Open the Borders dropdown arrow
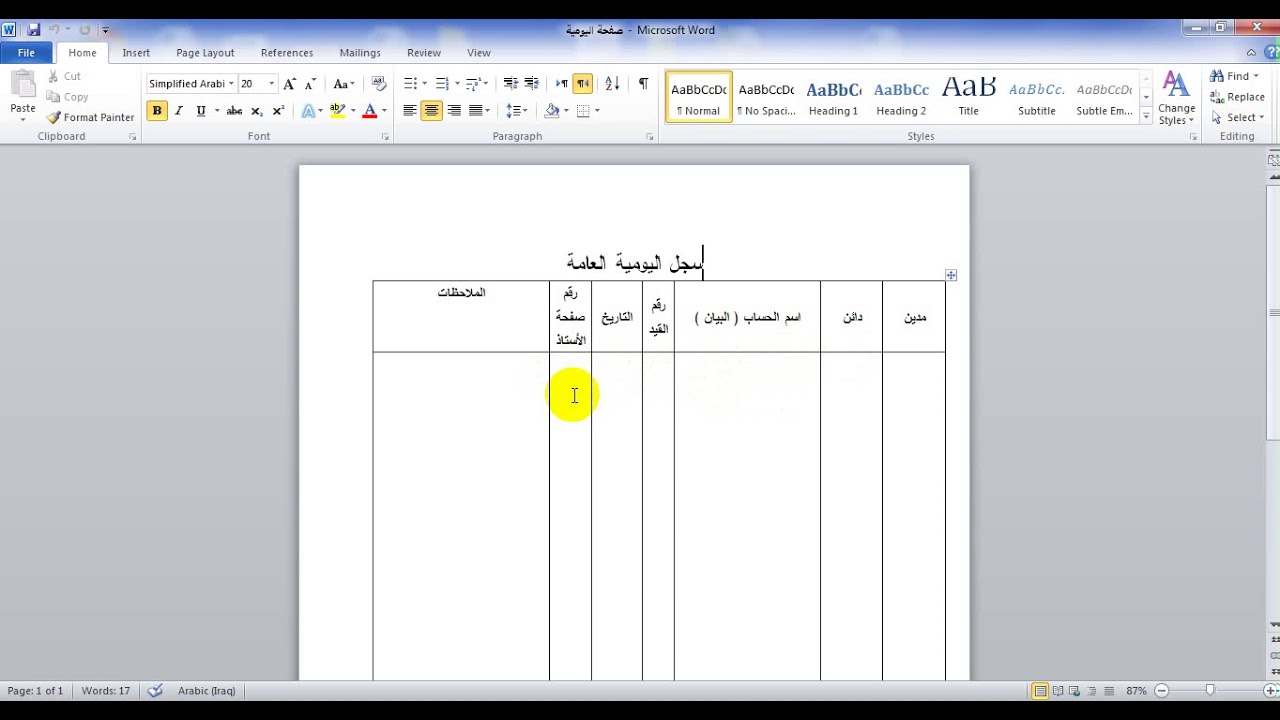1280x720 pixels. coord(597,111)
